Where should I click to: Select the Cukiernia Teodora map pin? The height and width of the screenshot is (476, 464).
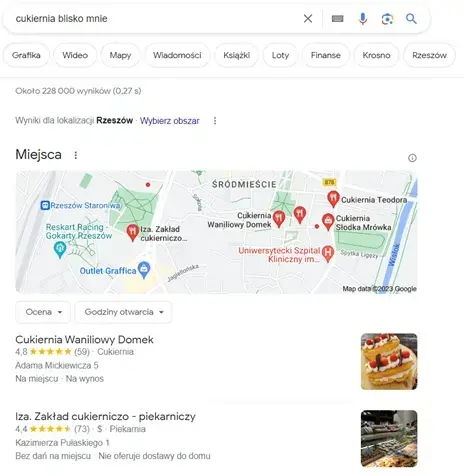pos(333,199)
